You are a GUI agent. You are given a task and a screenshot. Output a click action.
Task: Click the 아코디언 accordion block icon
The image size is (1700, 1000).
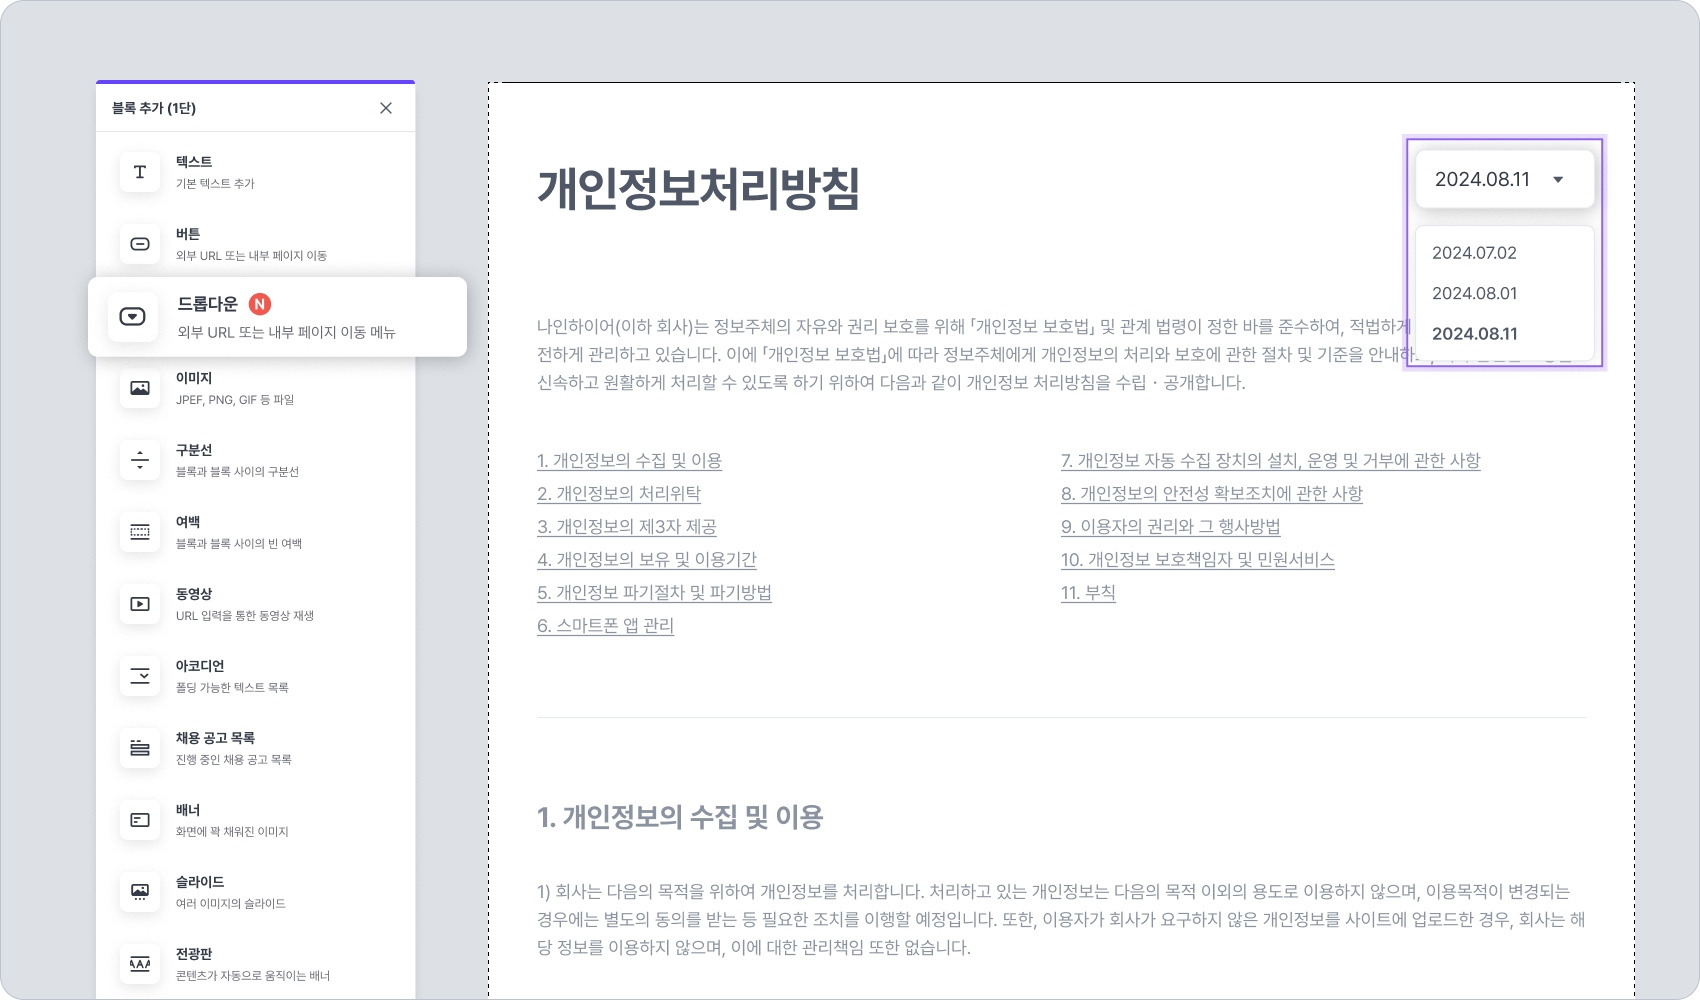click(140, 676)
